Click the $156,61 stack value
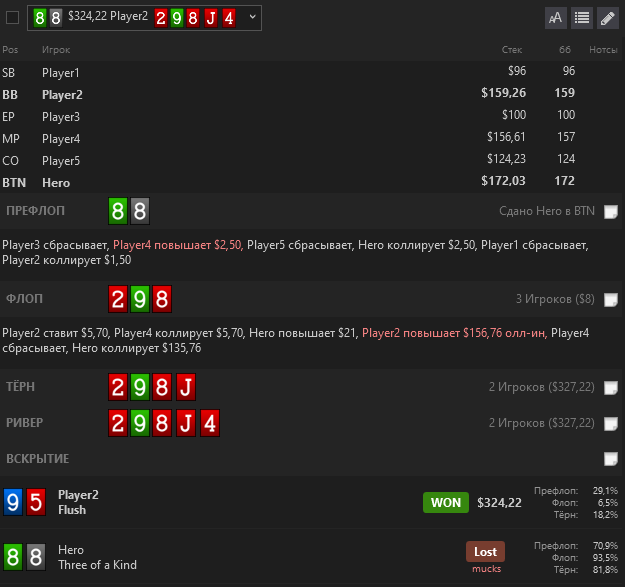This screenshot has width=625, height=587. coord(506,137)
